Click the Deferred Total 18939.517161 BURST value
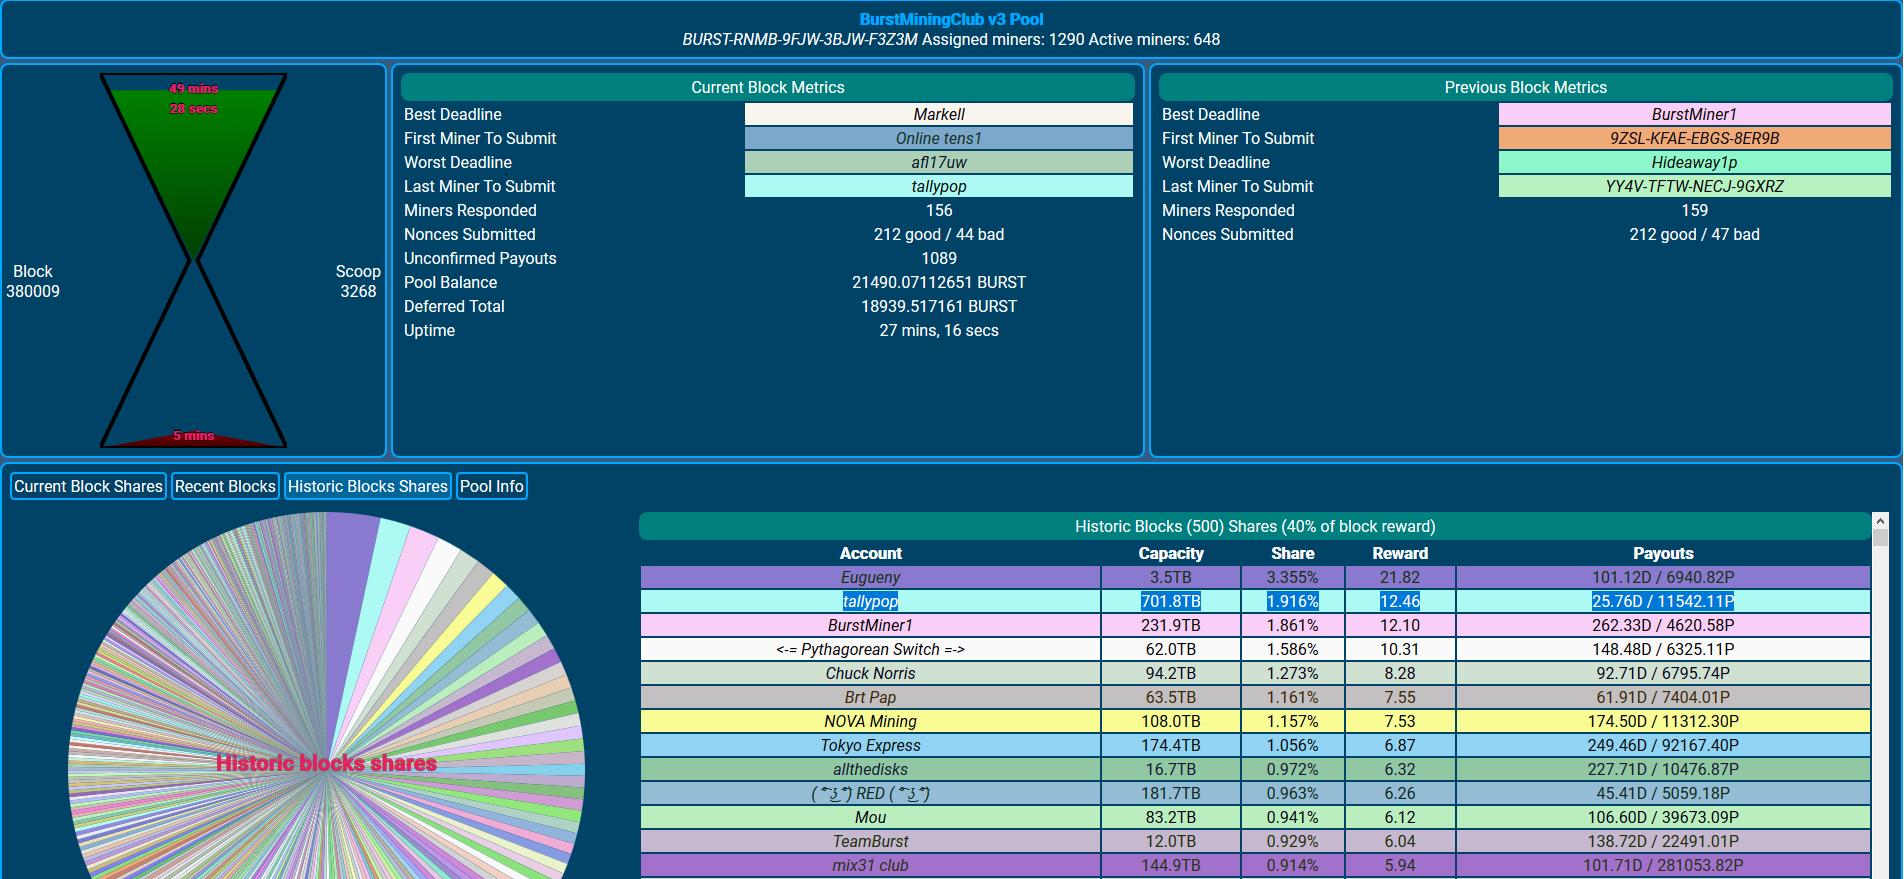 tap(939, 306)
